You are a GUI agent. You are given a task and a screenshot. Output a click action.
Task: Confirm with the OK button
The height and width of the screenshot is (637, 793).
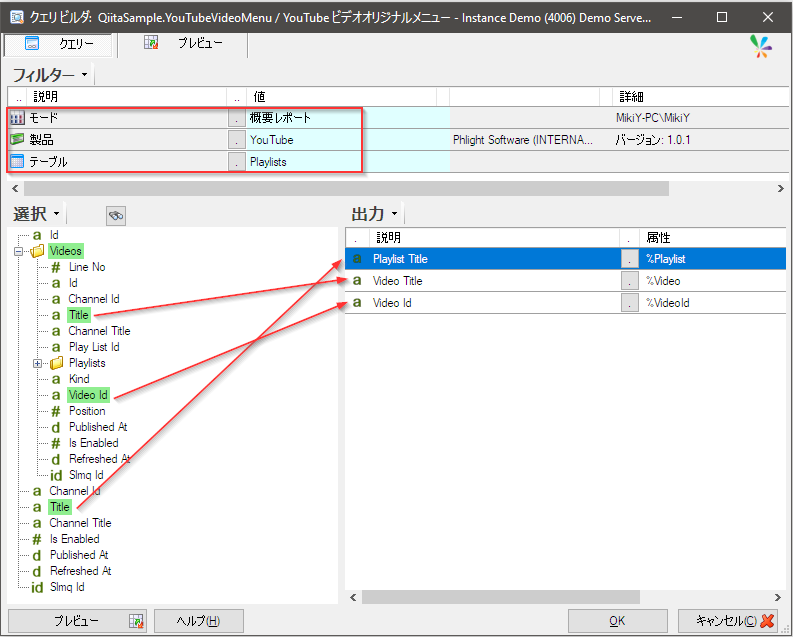pos(617,621)
